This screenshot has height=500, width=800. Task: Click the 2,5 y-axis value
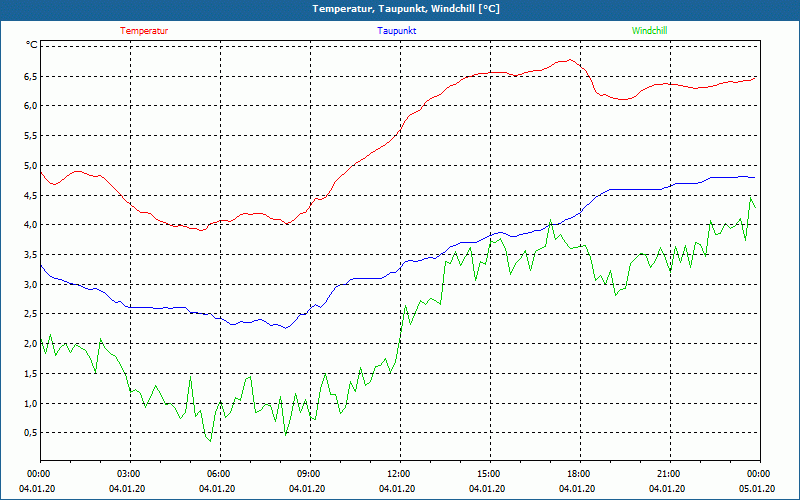click(30, 314)
